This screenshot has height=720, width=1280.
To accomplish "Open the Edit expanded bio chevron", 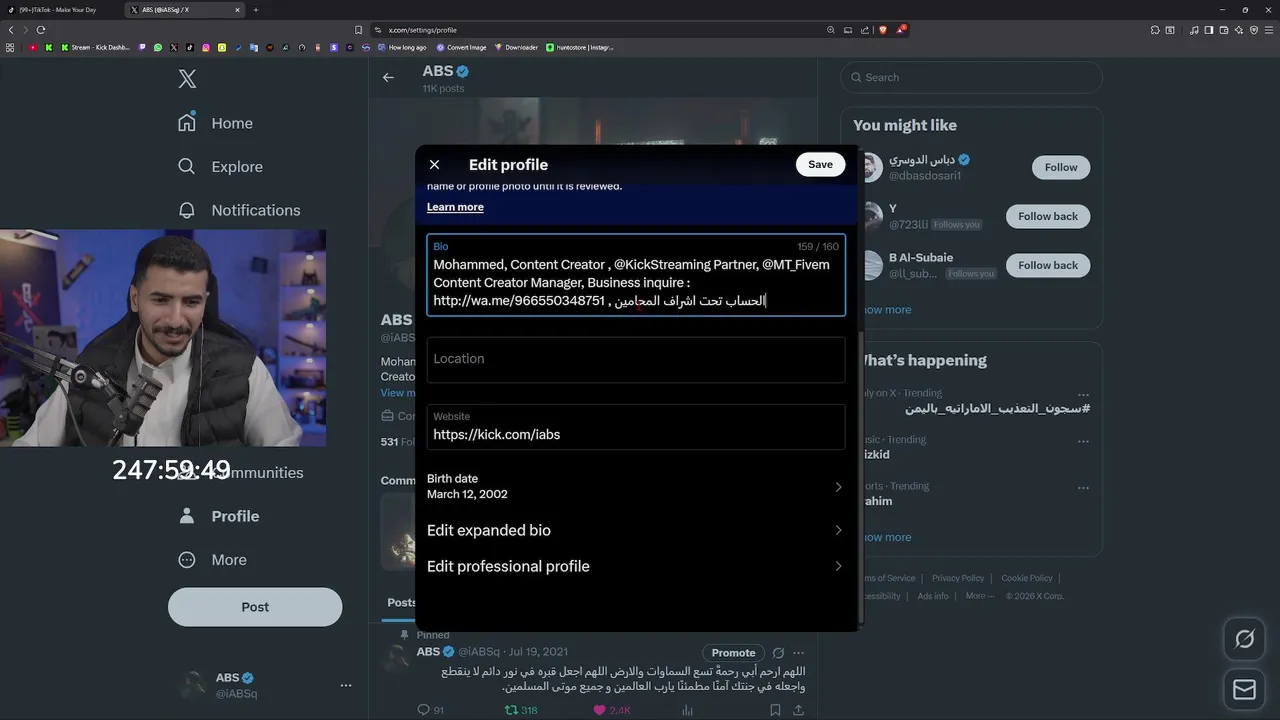I will 838,530.
